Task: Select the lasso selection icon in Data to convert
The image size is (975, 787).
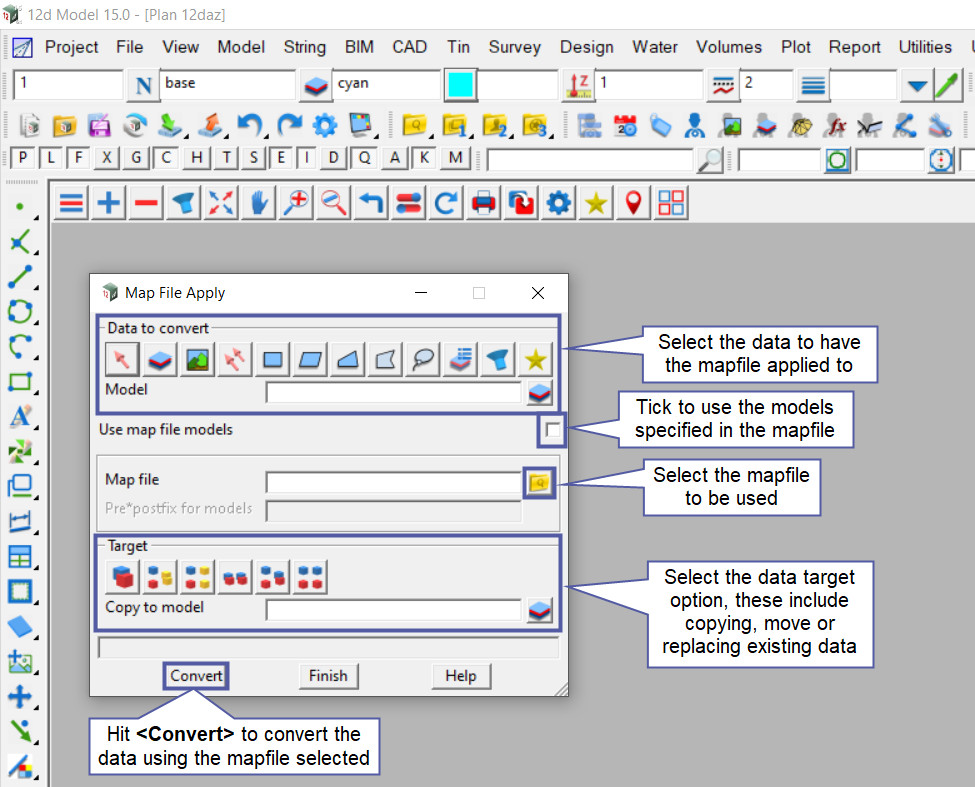Action: (x=425, y=359)
